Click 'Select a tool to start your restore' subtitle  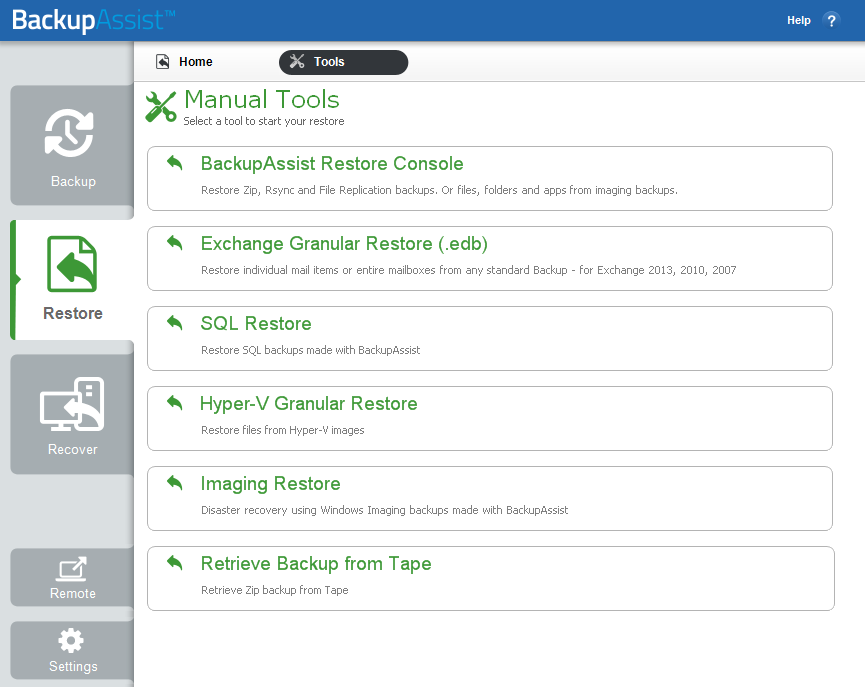264,121
